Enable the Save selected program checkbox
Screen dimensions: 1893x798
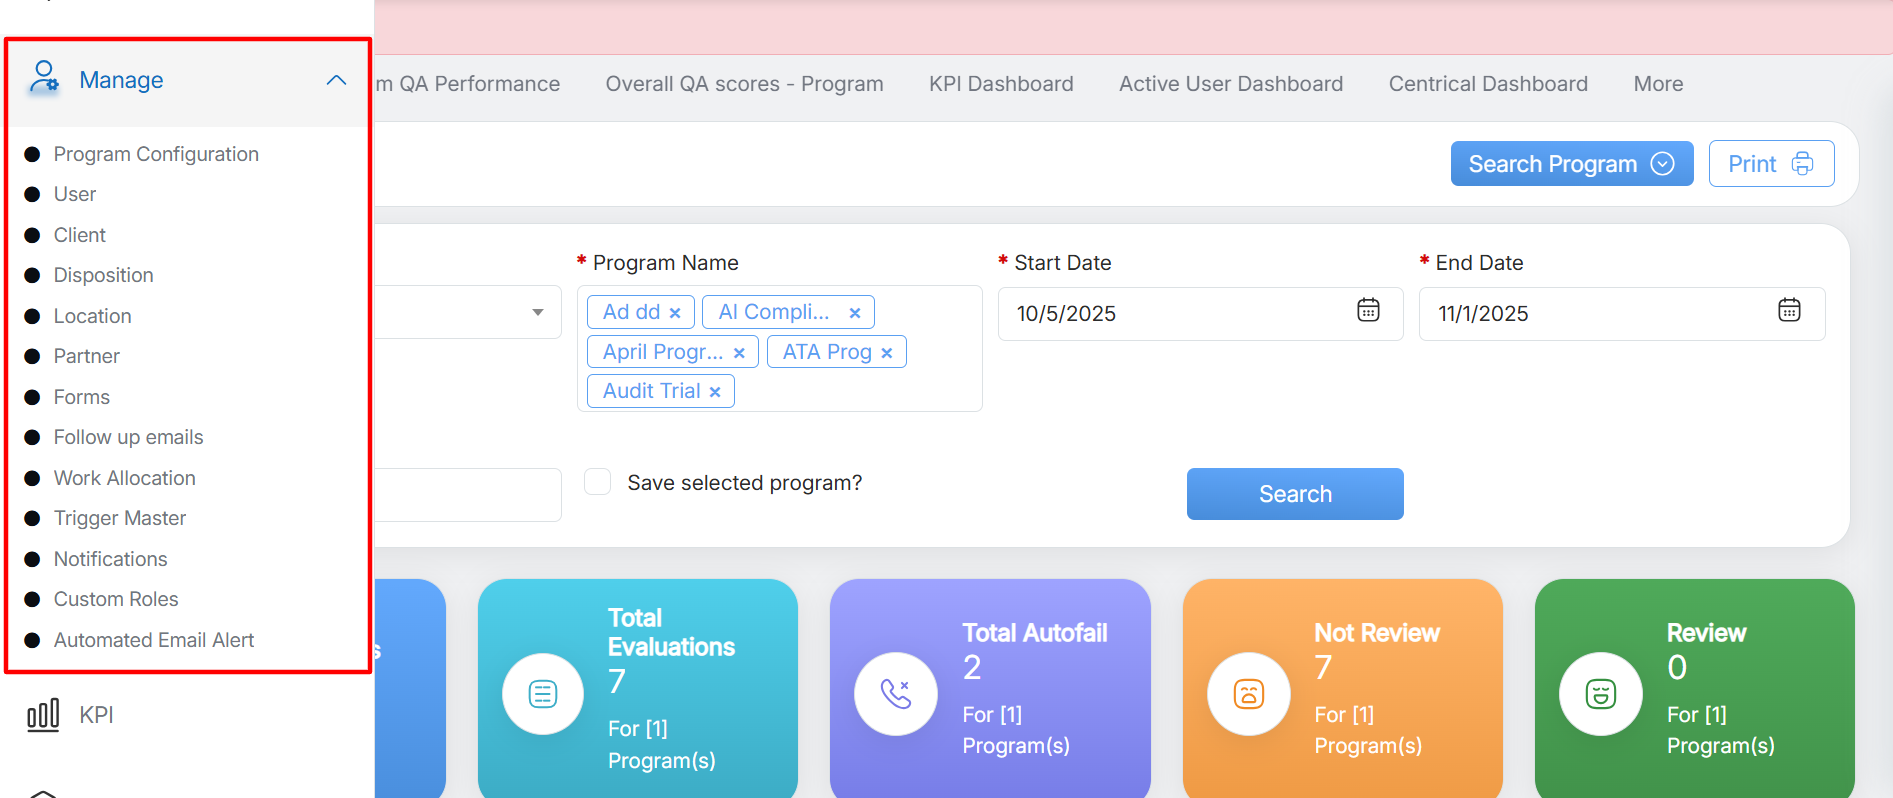coord(598,482)
